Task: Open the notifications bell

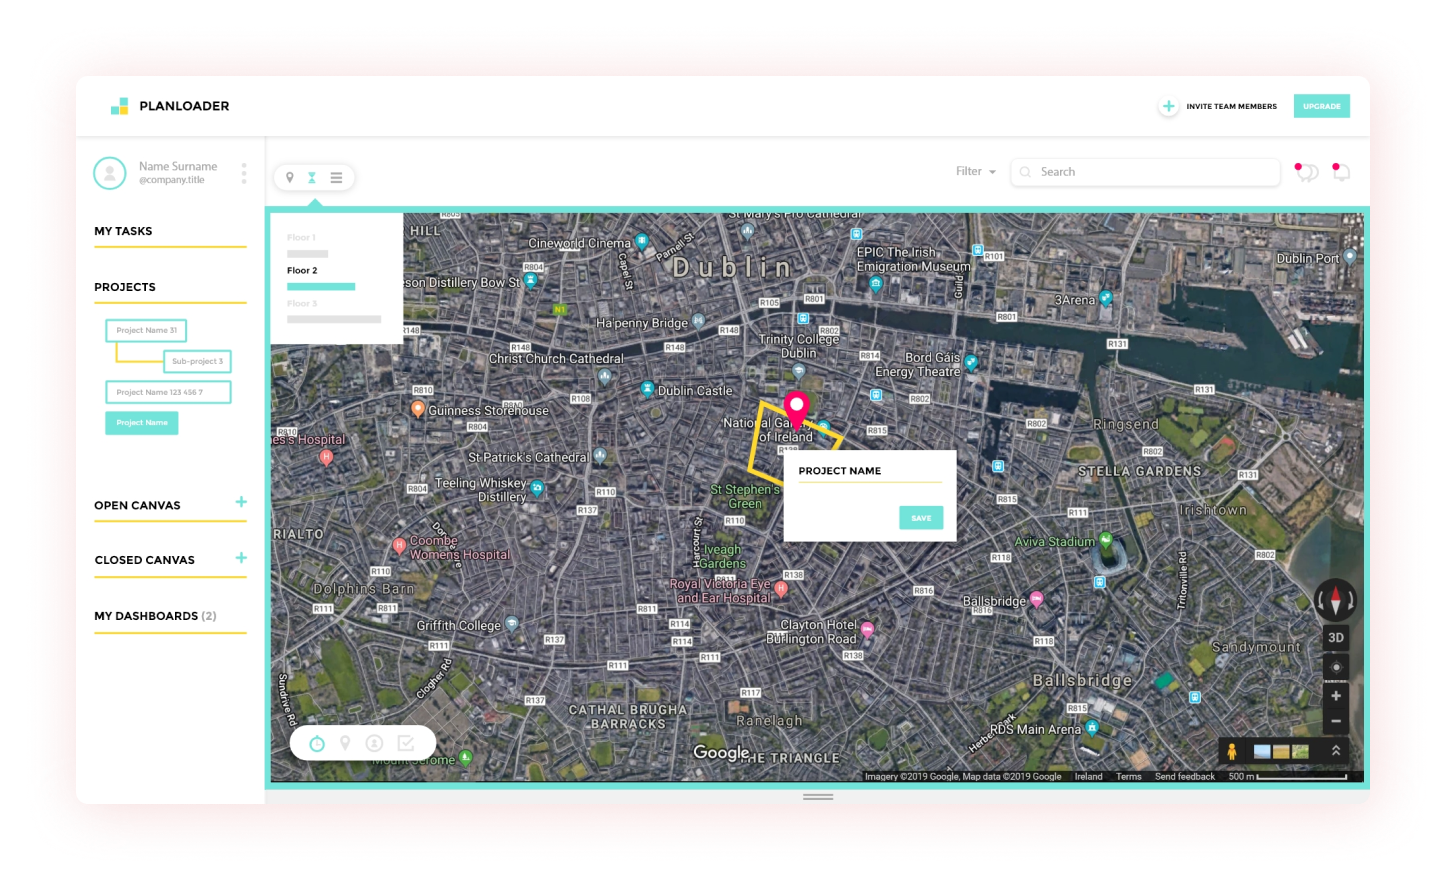Action: click(1341, 172)
